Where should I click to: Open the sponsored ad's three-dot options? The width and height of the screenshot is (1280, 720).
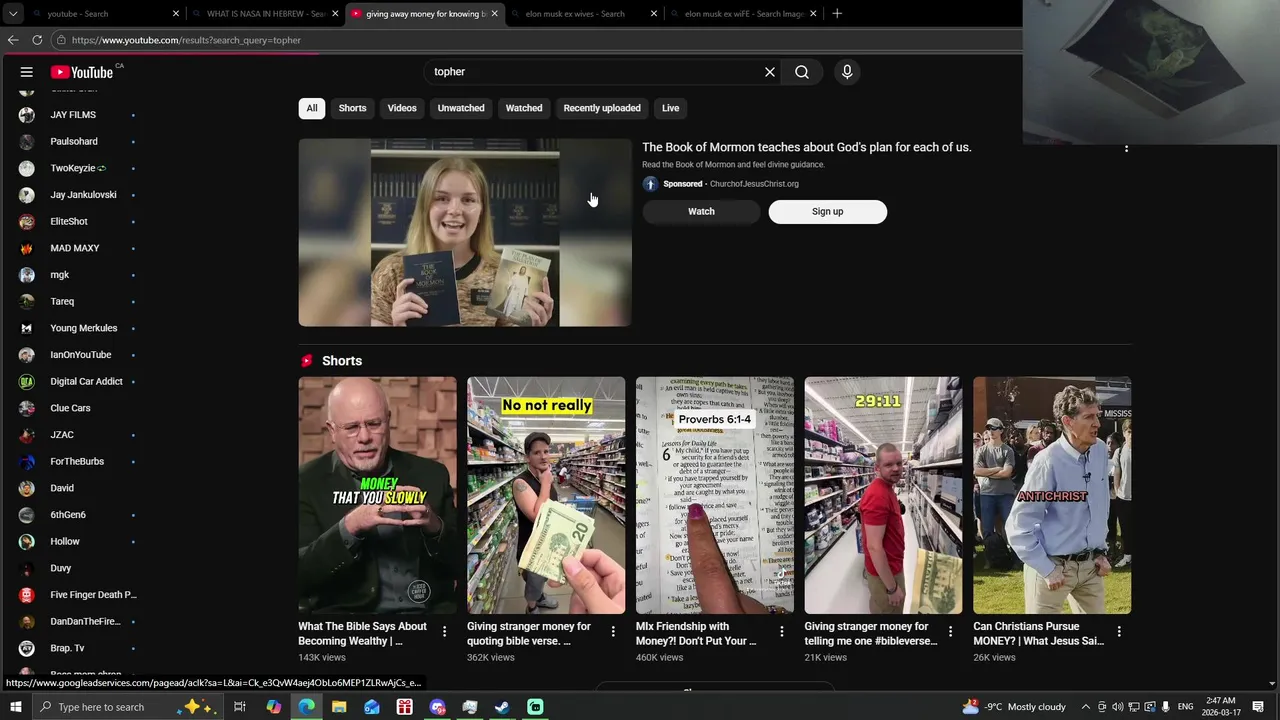tap(1126, 148)
